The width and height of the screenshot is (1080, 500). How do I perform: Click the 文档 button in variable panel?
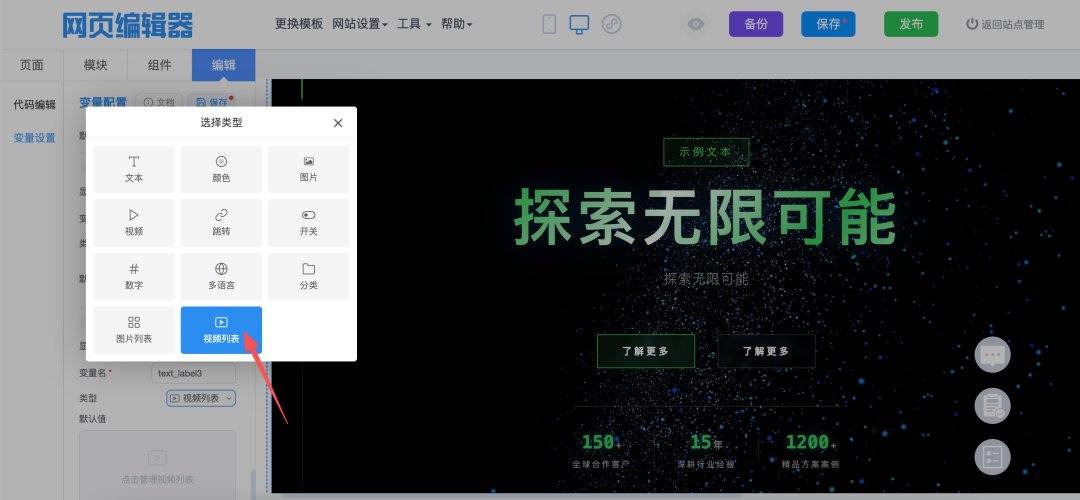click(159, 102)
